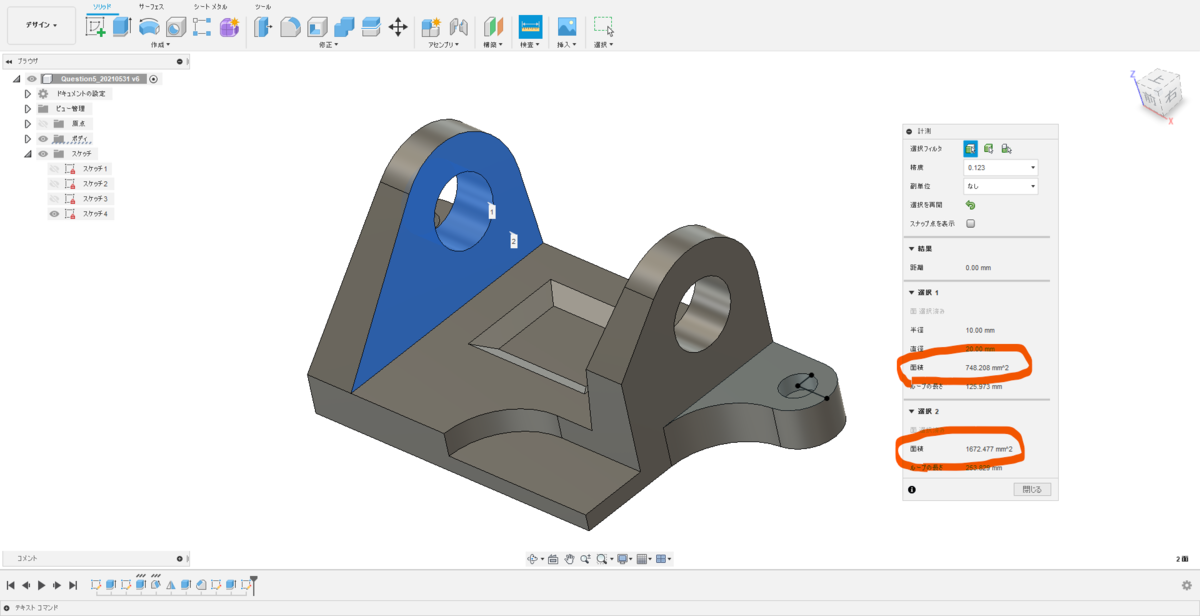The width and height of the screenshot is (1200, 616).
Task: Select the Extrude tool icon
Action: 122,27
